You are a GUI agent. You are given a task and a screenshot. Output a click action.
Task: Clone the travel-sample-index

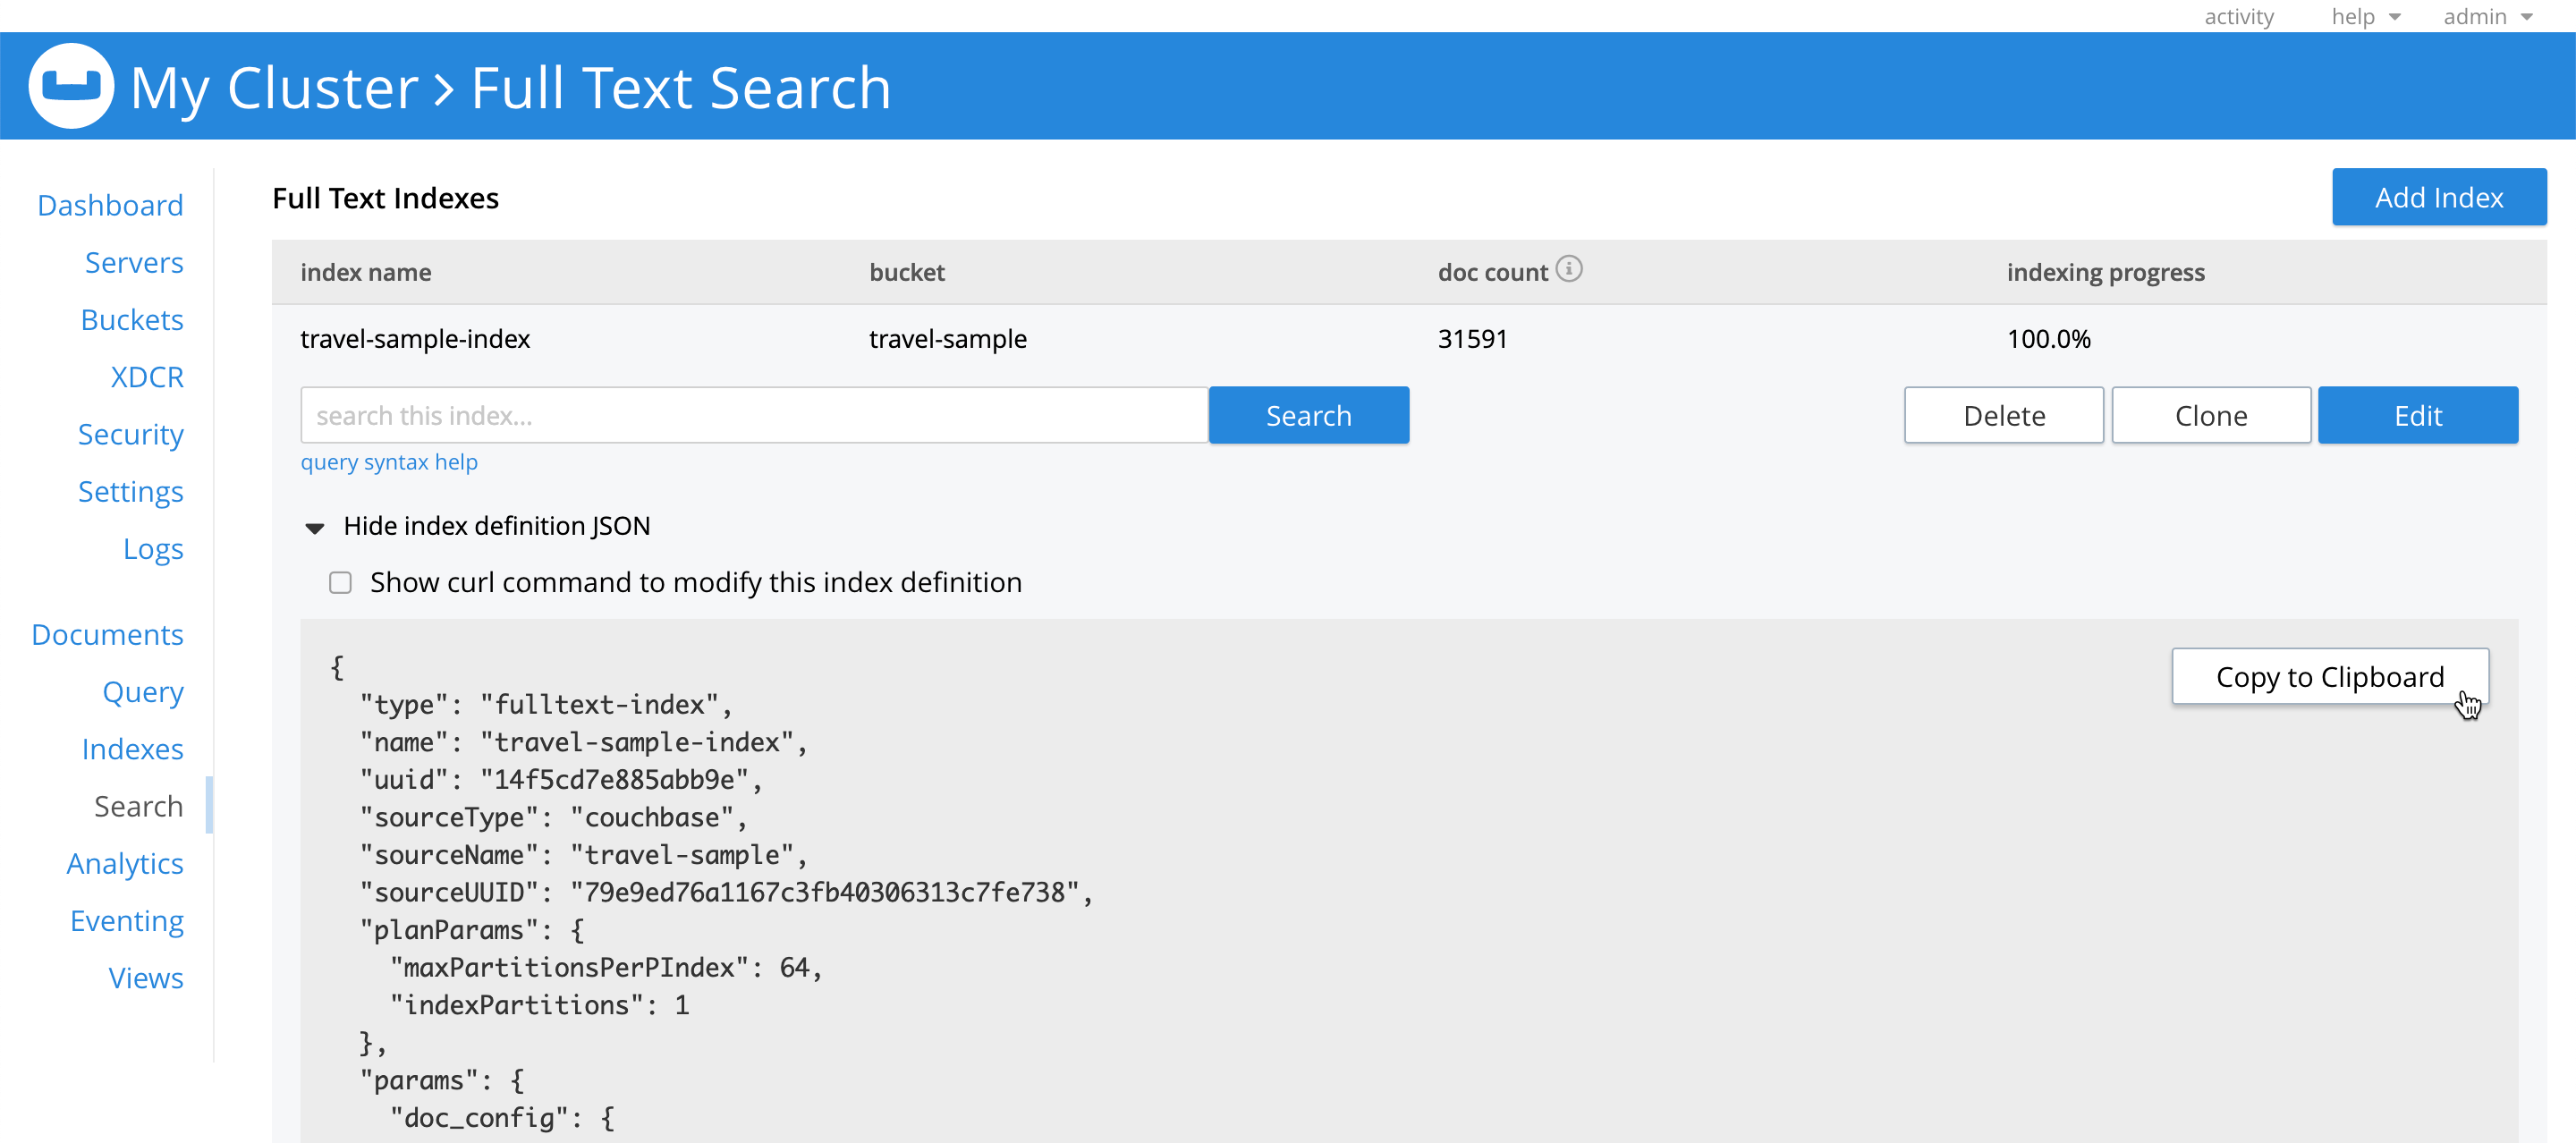(2211, 414)
